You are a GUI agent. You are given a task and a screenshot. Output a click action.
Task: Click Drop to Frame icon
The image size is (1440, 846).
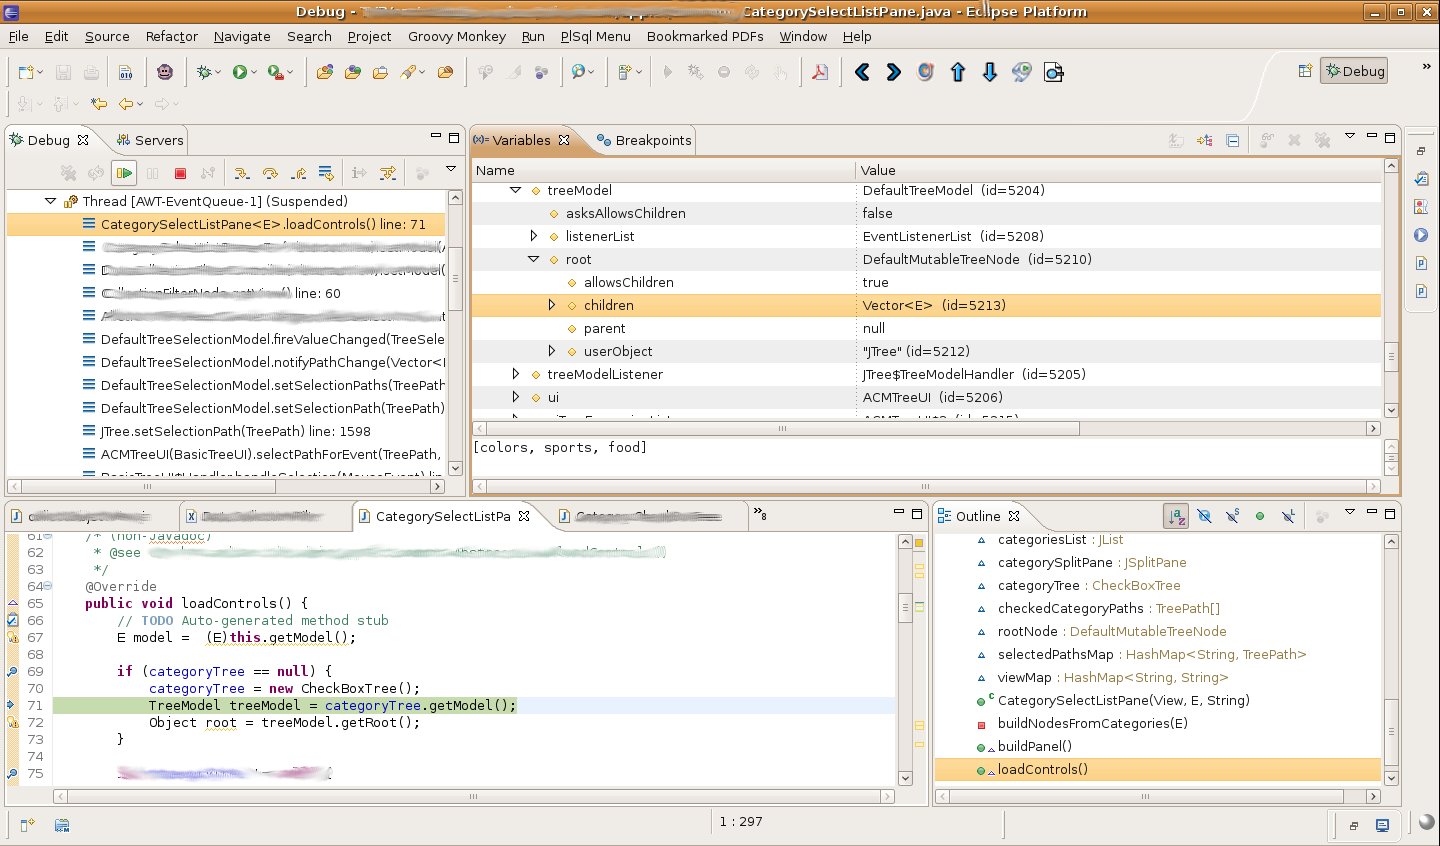326,173
